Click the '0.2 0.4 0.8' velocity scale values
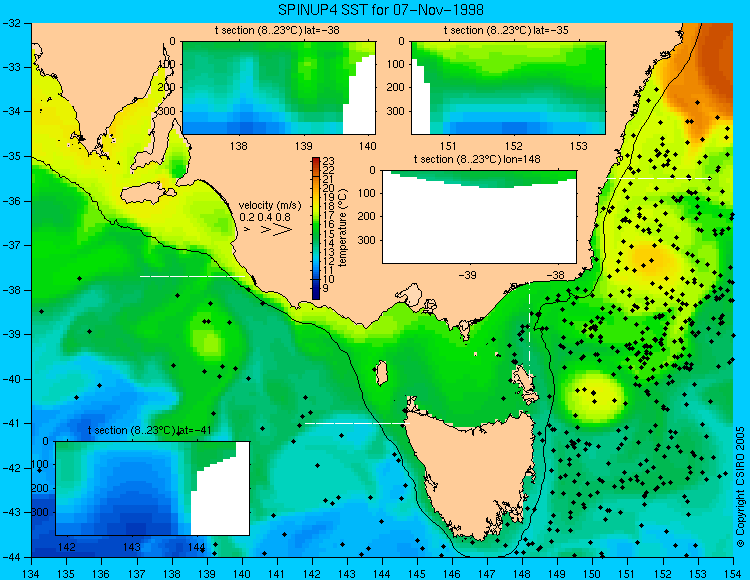 click(x=265, y=218)
